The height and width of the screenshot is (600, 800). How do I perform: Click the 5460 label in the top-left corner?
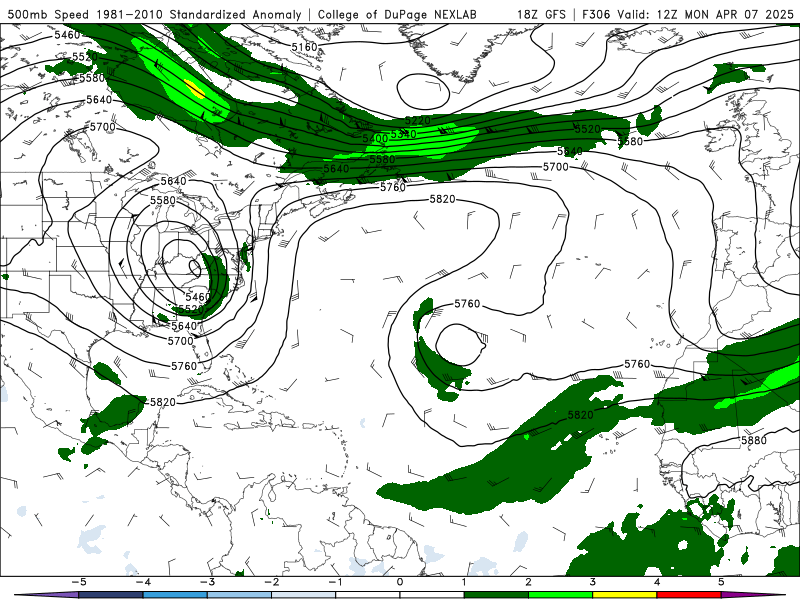(67, 35)
